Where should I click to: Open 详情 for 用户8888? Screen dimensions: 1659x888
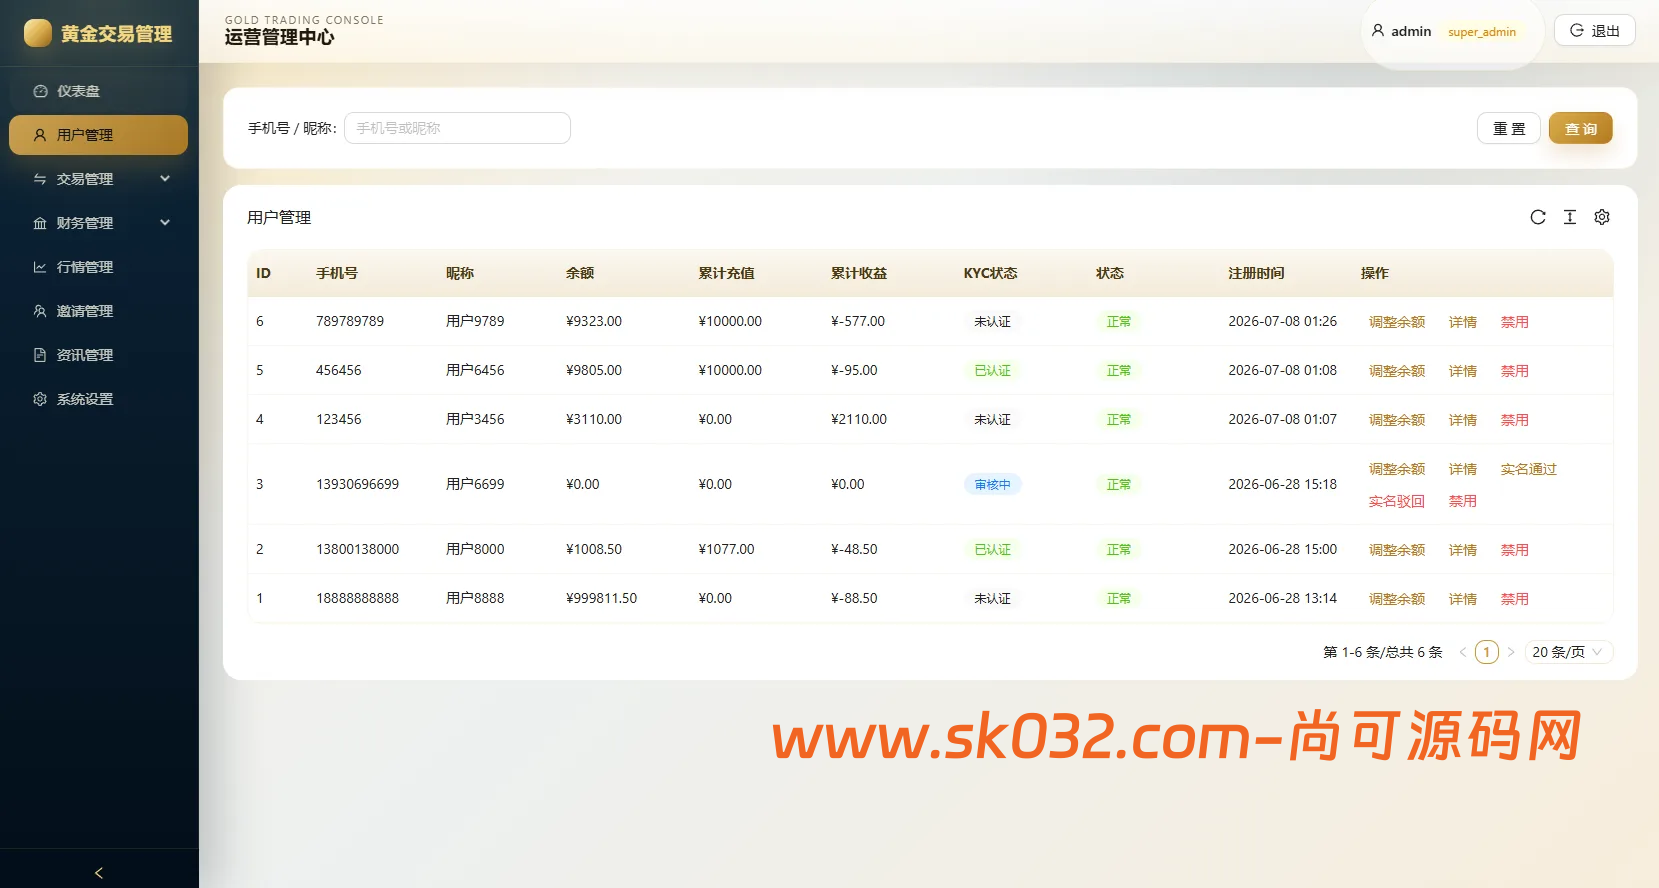[1462, 599]
